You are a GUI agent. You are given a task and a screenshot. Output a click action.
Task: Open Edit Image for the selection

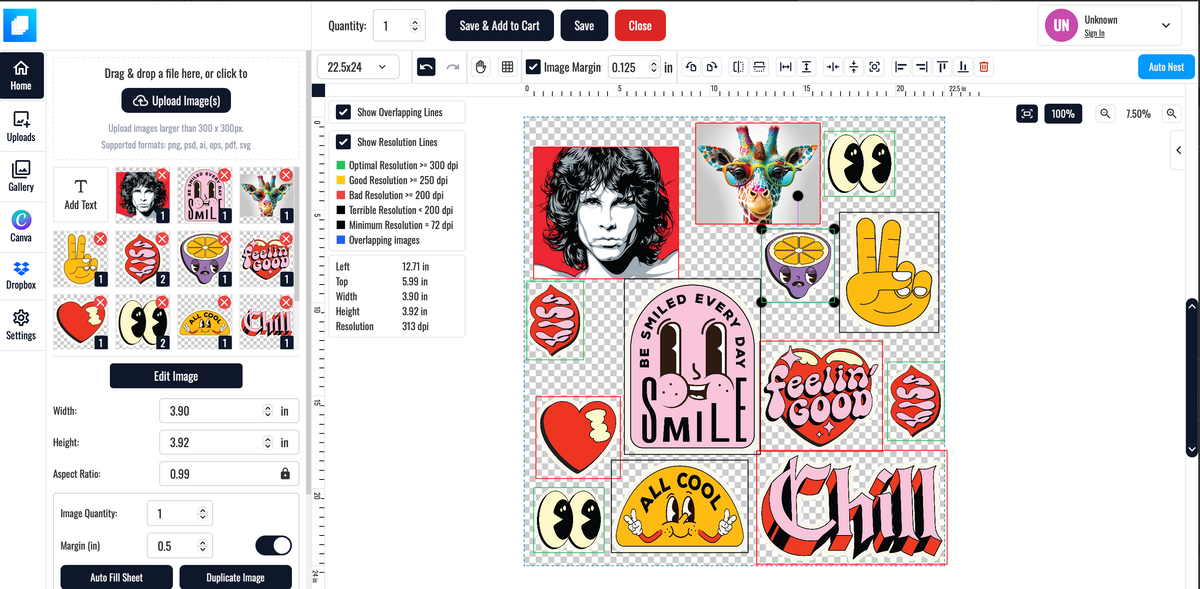176,376
